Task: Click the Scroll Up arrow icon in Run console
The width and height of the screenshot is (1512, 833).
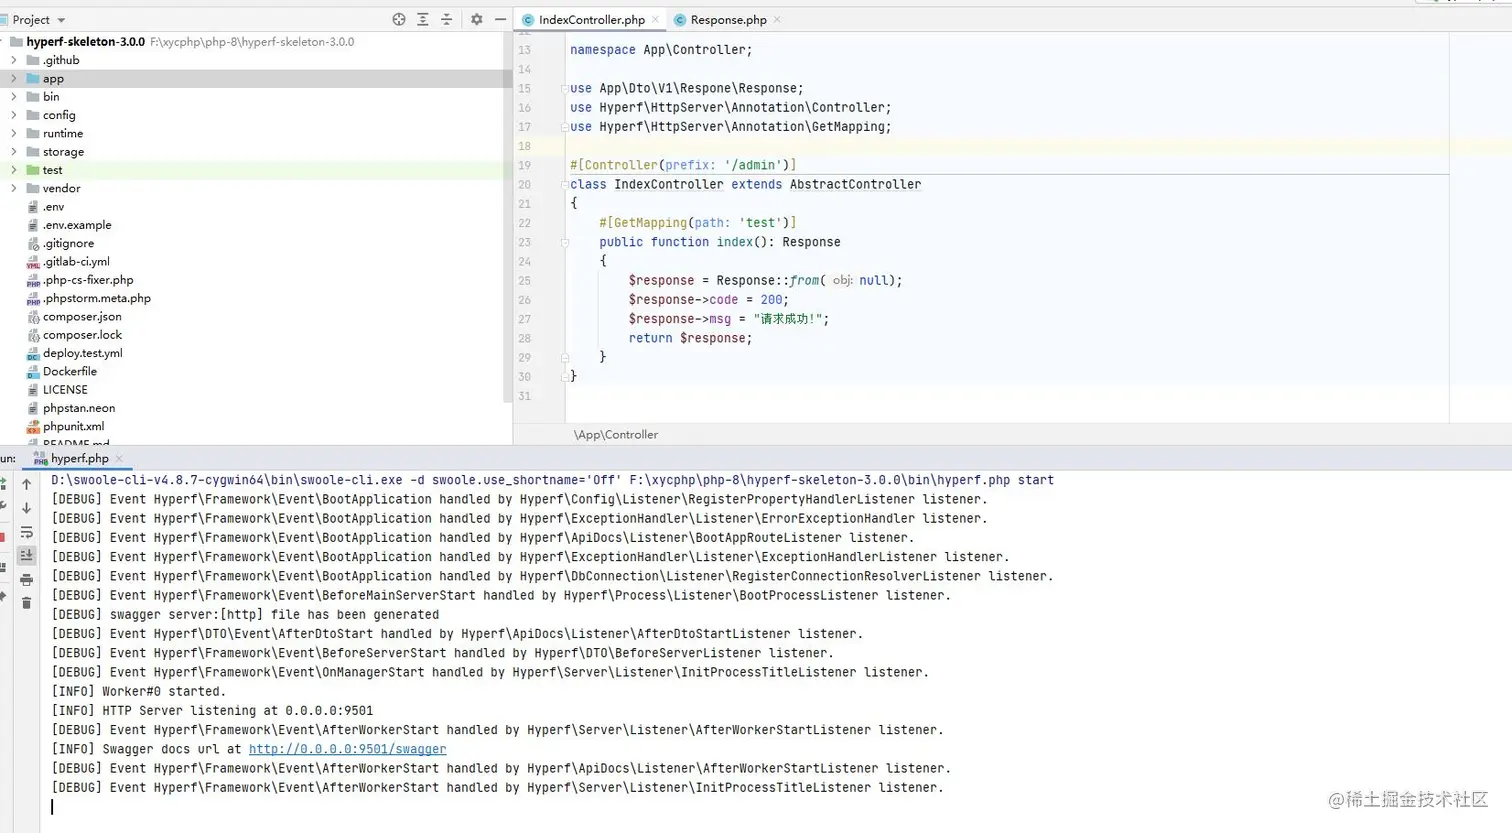Action: [27, 484]
